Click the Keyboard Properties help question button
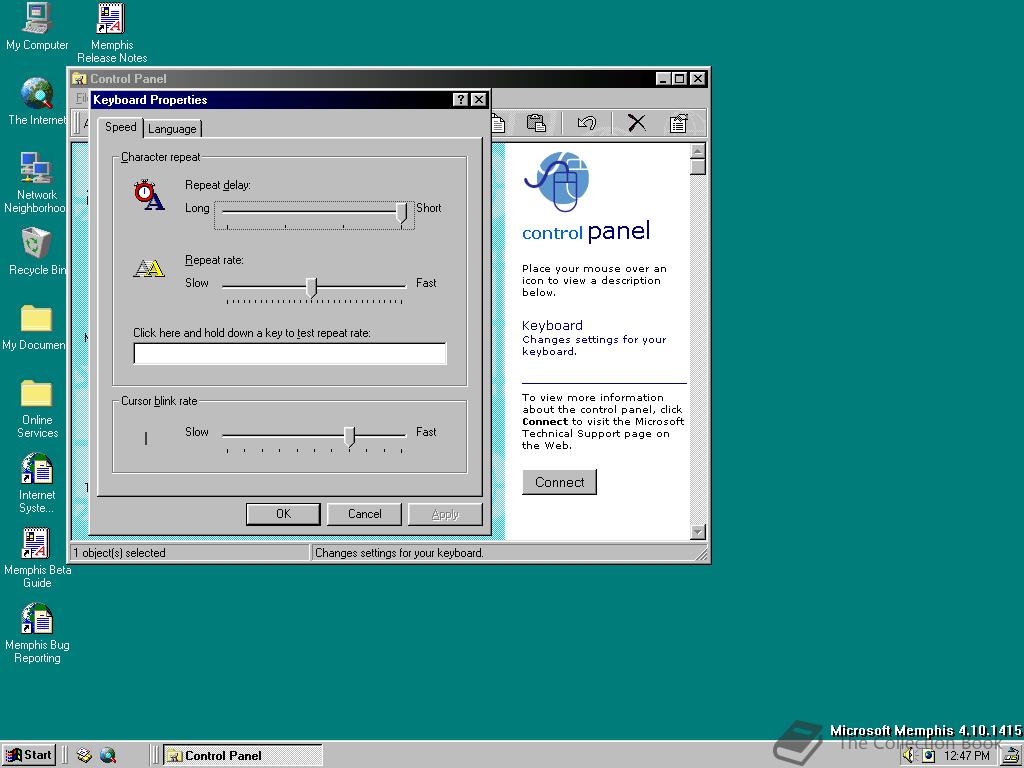 [460, 99]
